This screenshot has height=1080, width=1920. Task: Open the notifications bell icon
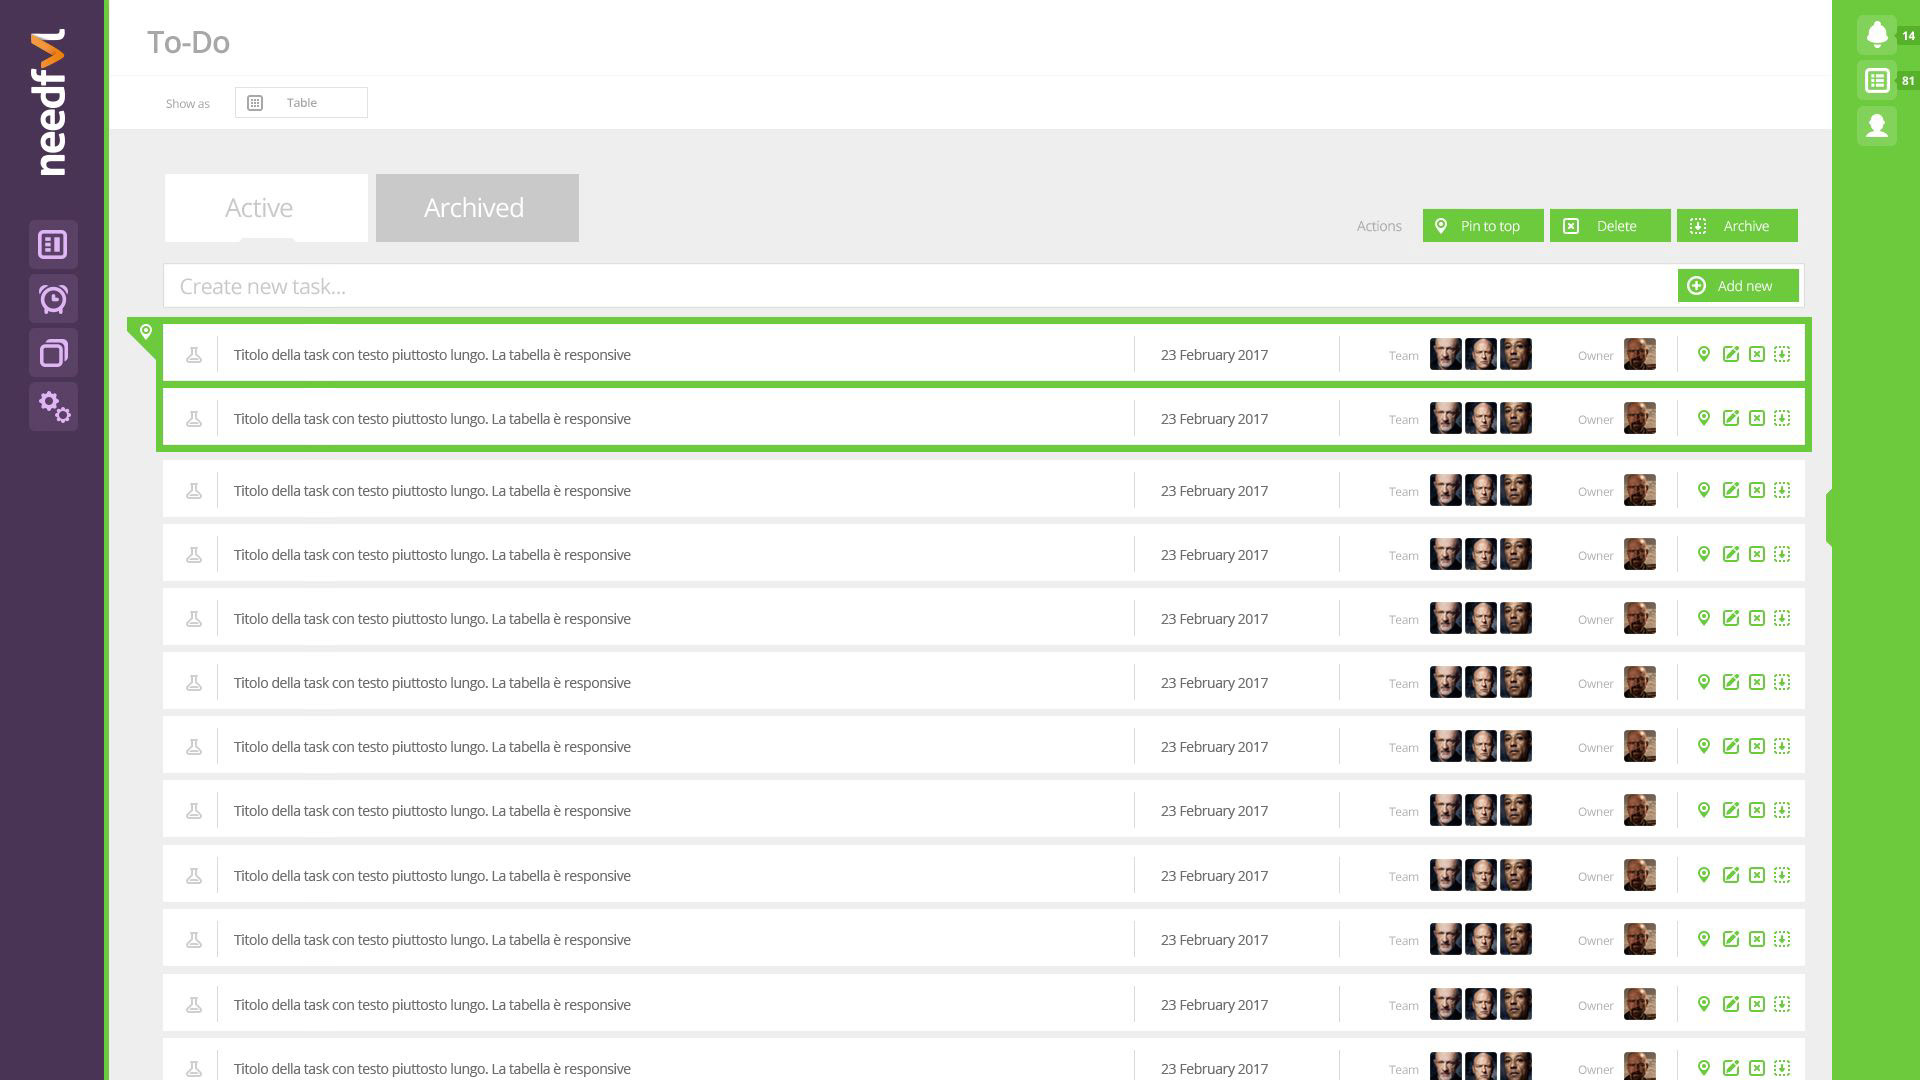pos(1877,35)
